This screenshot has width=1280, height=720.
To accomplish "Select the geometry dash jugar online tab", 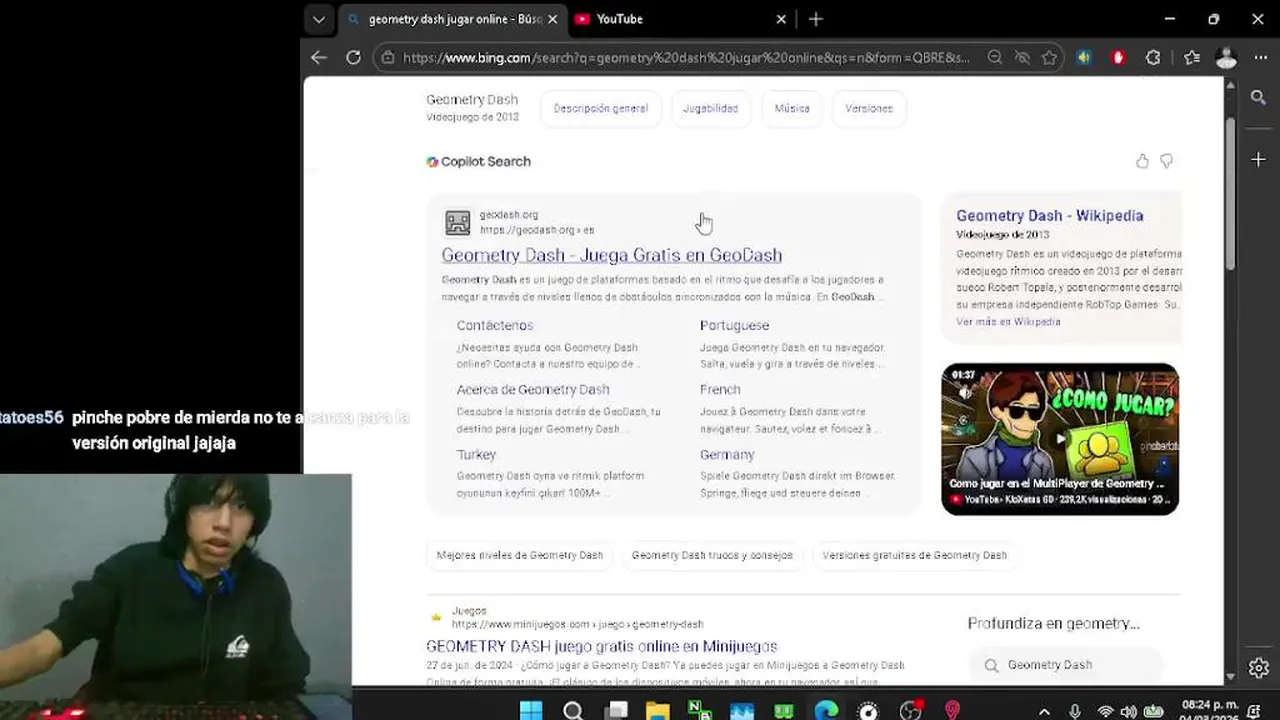I will 455,19.
